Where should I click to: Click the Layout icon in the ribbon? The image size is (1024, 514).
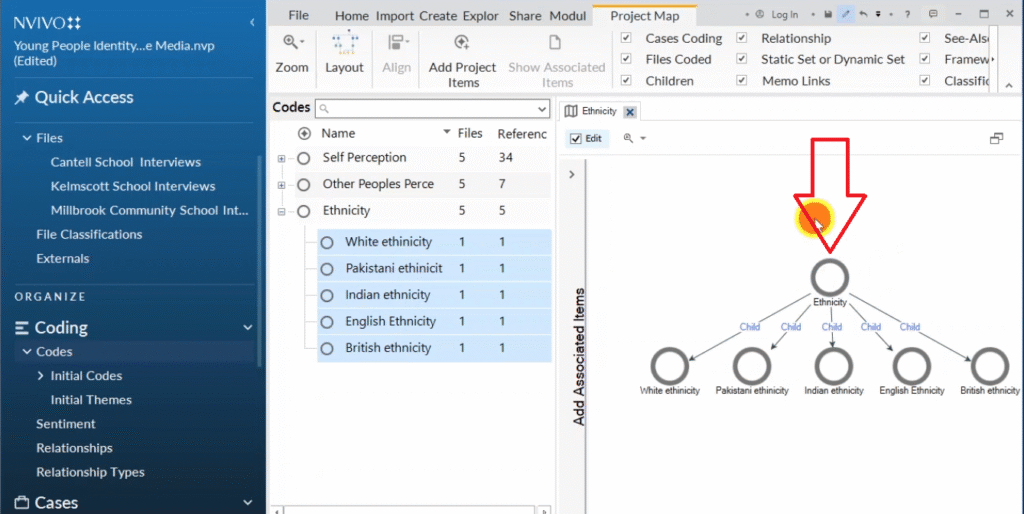click(x=344, y=52)
